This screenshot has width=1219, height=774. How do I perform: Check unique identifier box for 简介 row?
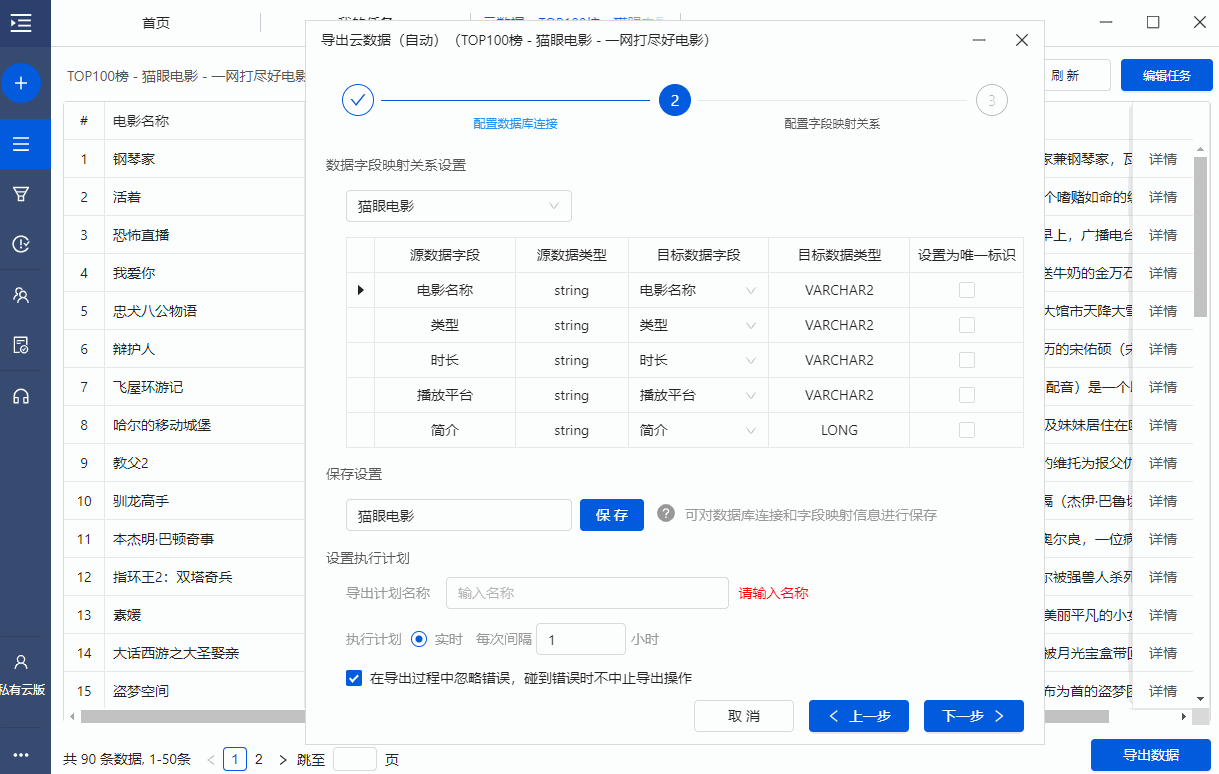click(967, 430)
